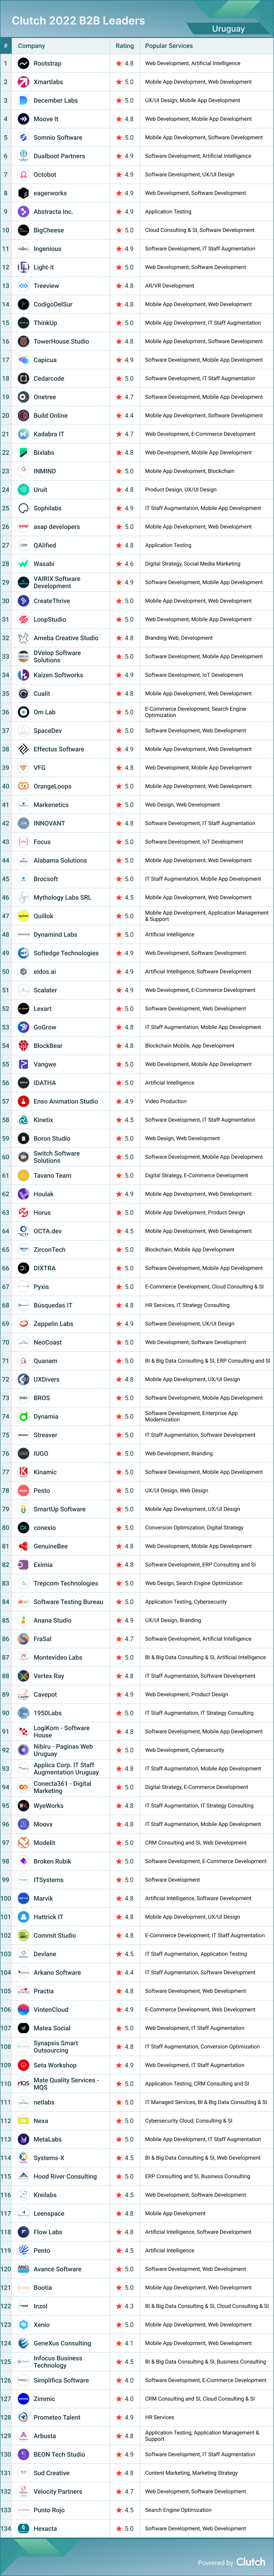Click the Popular Services column header
The height and width of the screenshot is (2576, 274).
pos(169,45)
